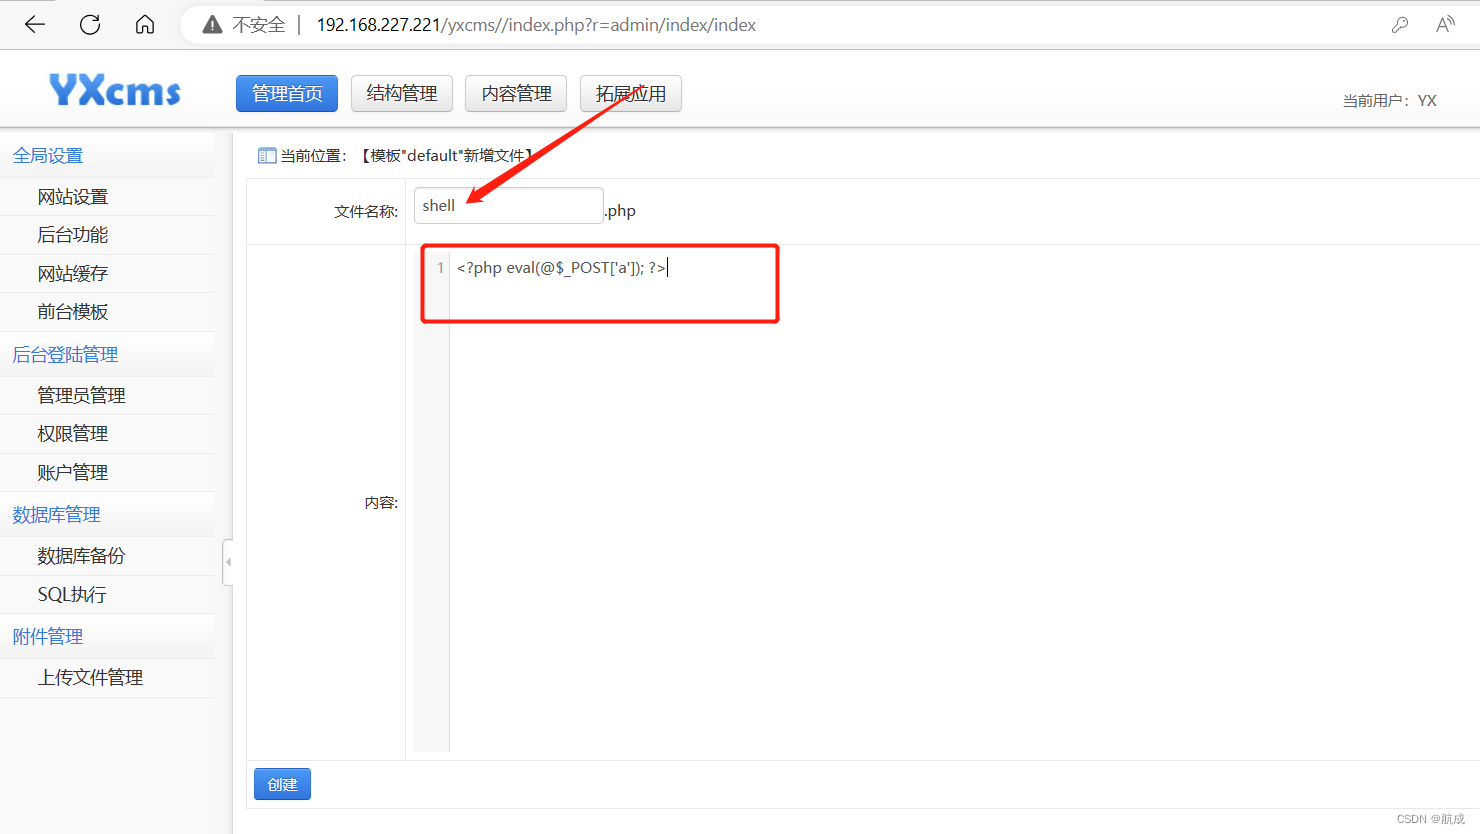1480x834 pixels.
Task: Click the 内容 label
Action: click(x=381, y=503)
